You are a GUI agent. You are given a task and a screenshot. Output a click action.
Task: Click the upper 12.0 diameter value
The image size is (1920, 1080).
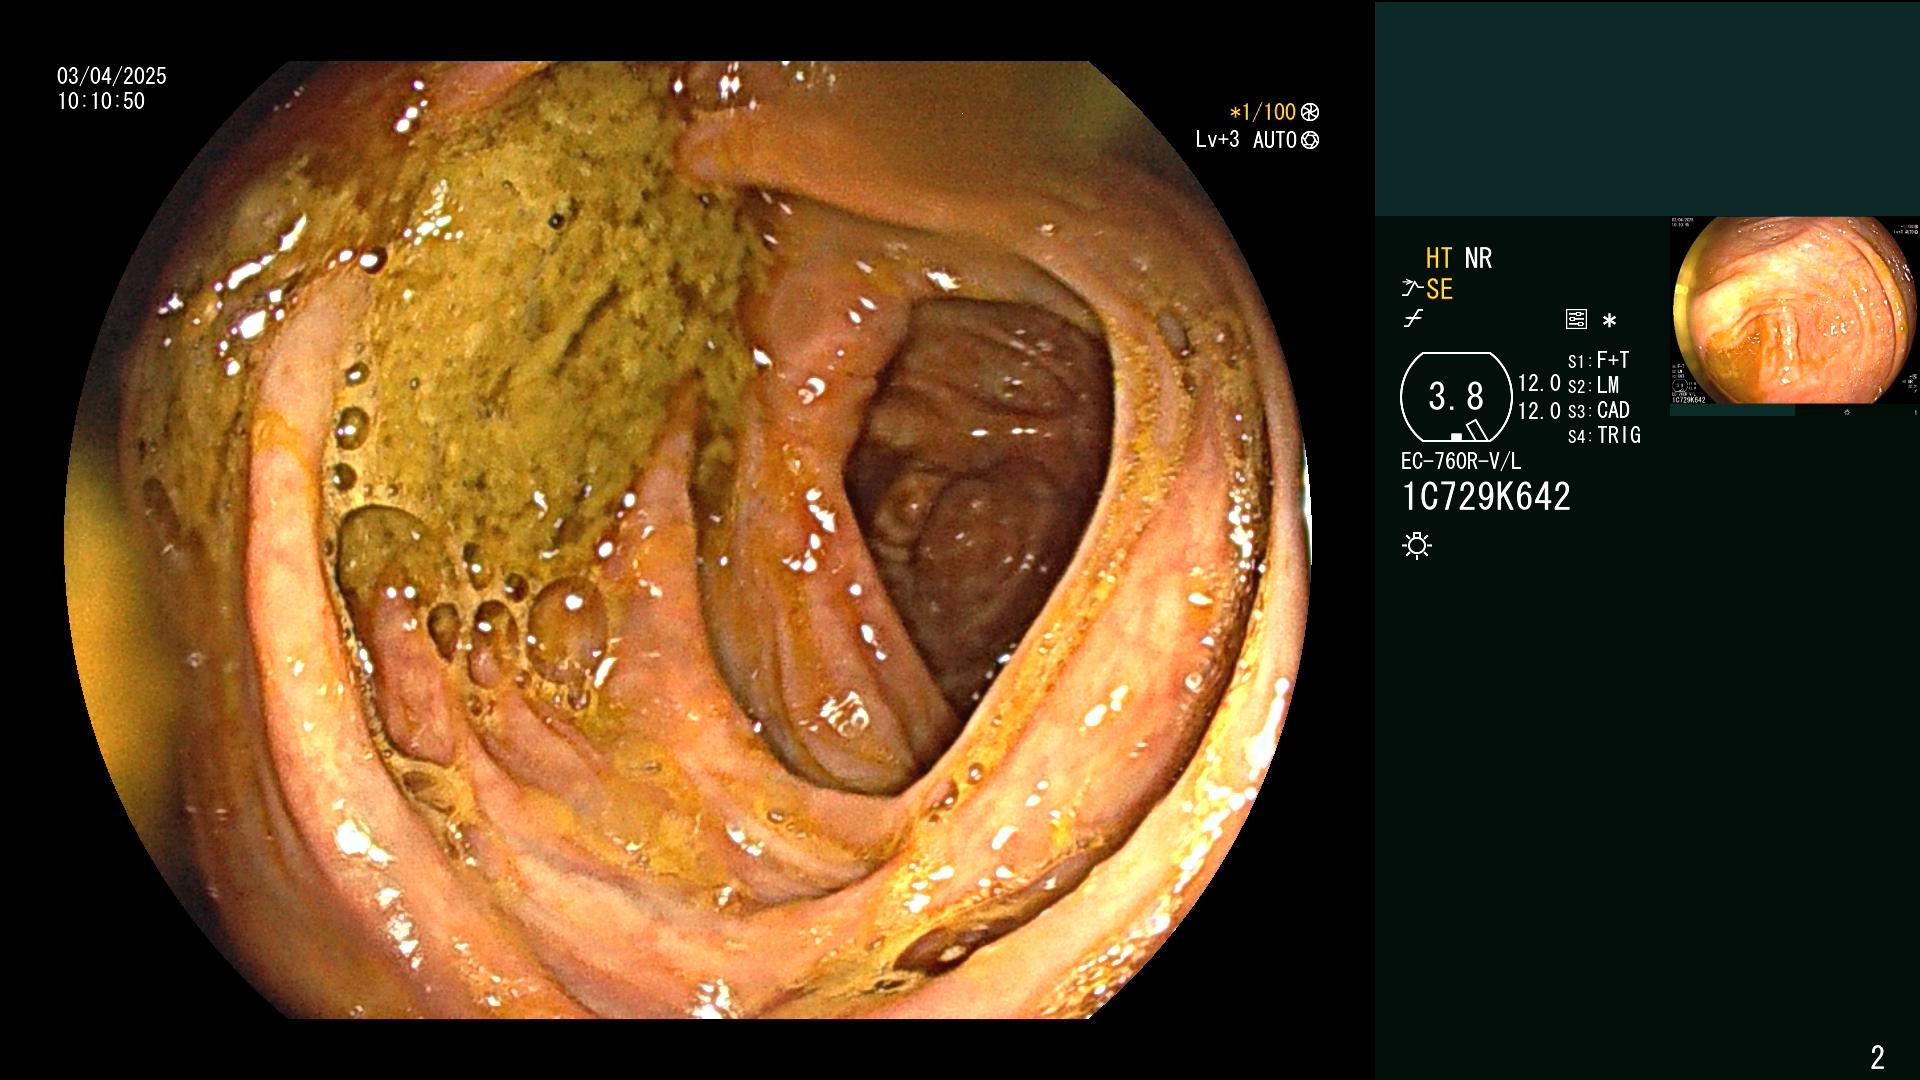(x=1539, y=384)
